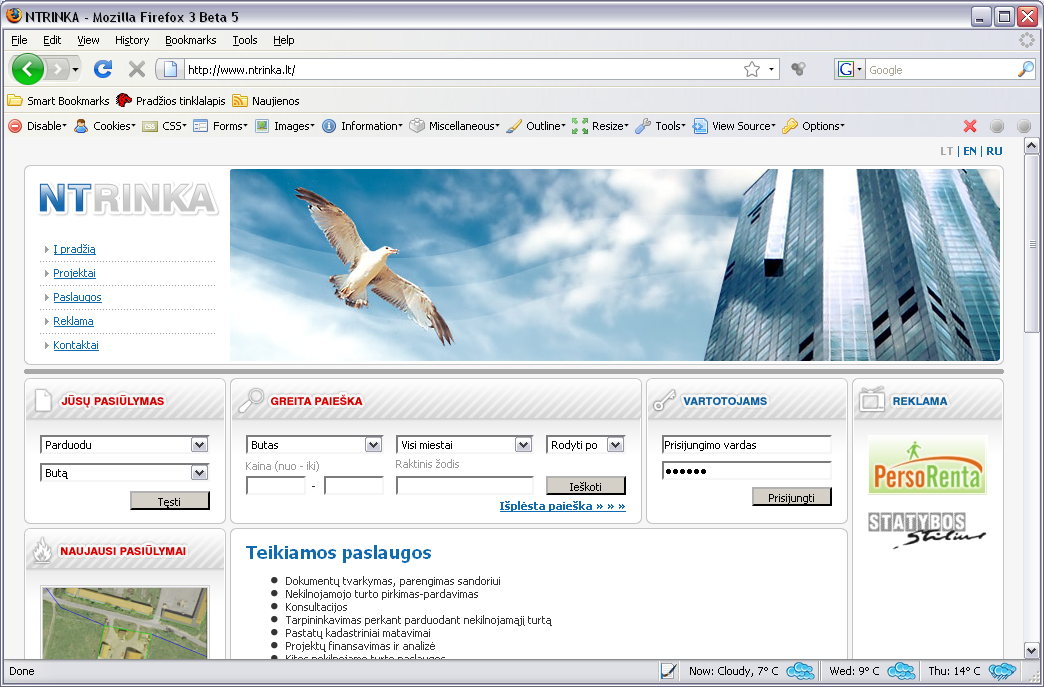Viewport: 1044px width, 687px height.
Task: Go back with the green arrow button
Action: pyautogui.click(x=28, y=69)
